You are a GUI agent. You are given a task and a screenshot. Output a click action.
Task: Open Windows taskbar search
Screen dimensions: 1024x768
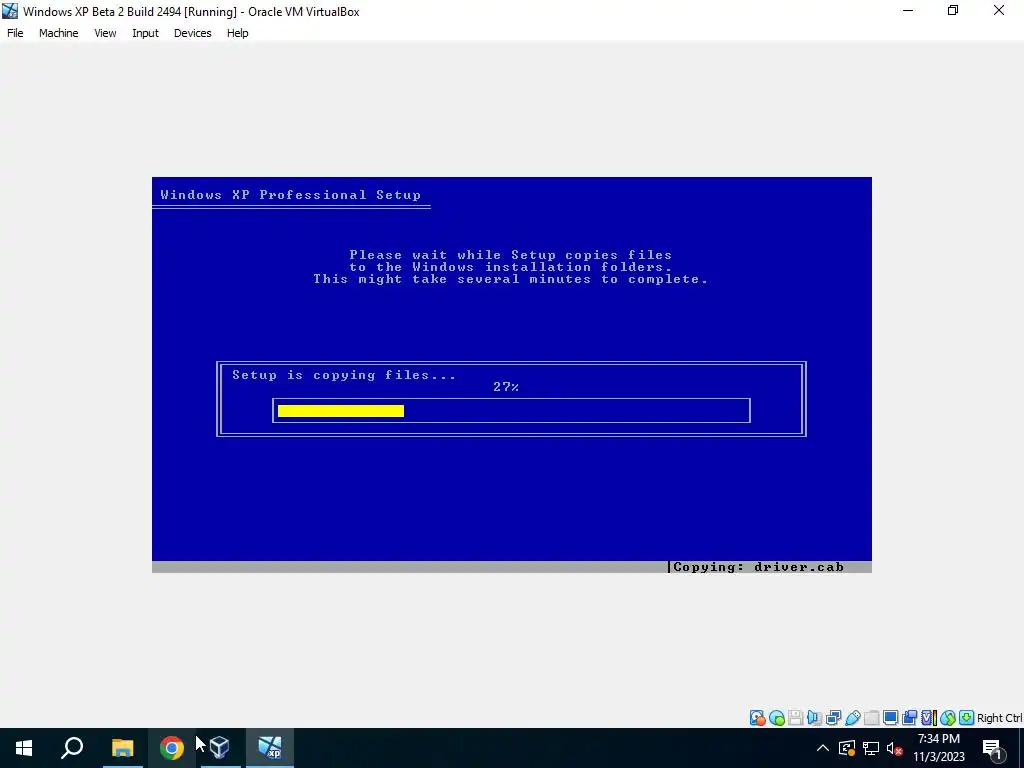coord(72,748)
